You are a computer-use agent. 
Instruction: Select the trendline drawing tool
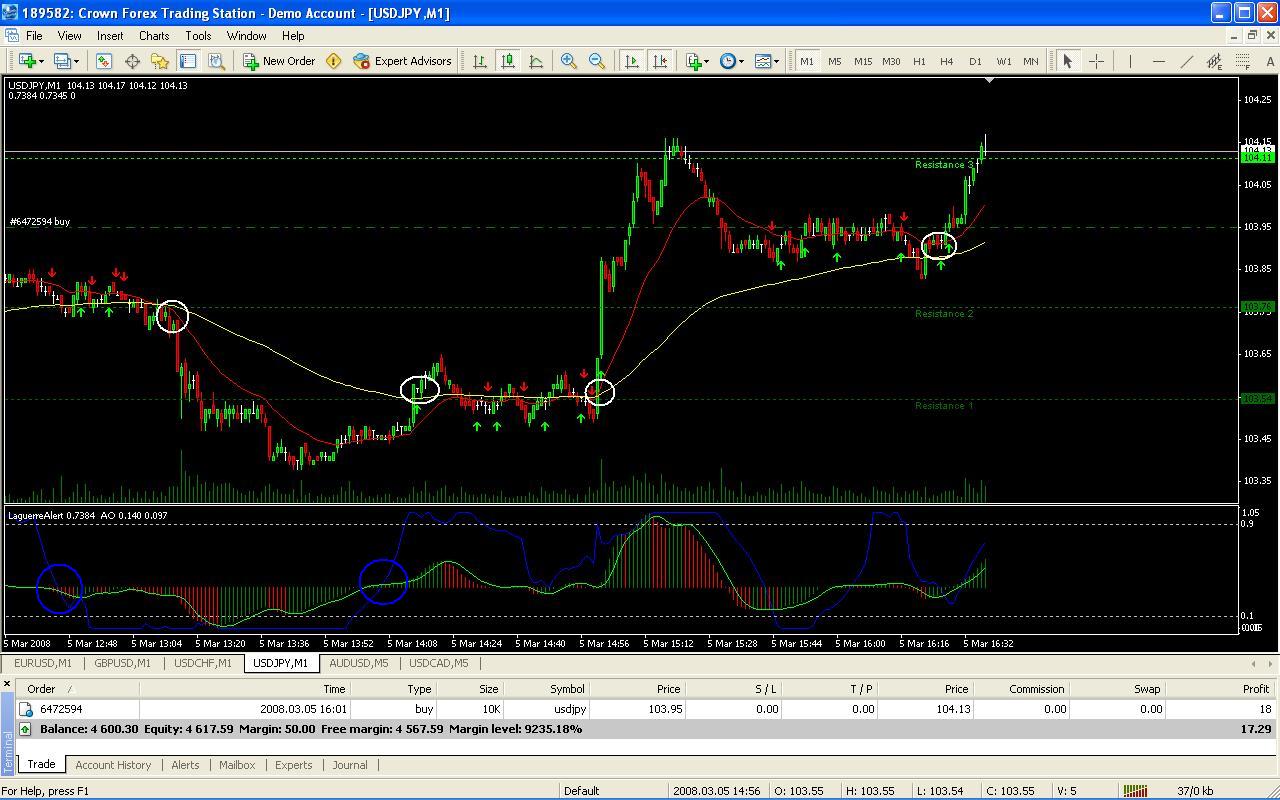click(1186, 61)
